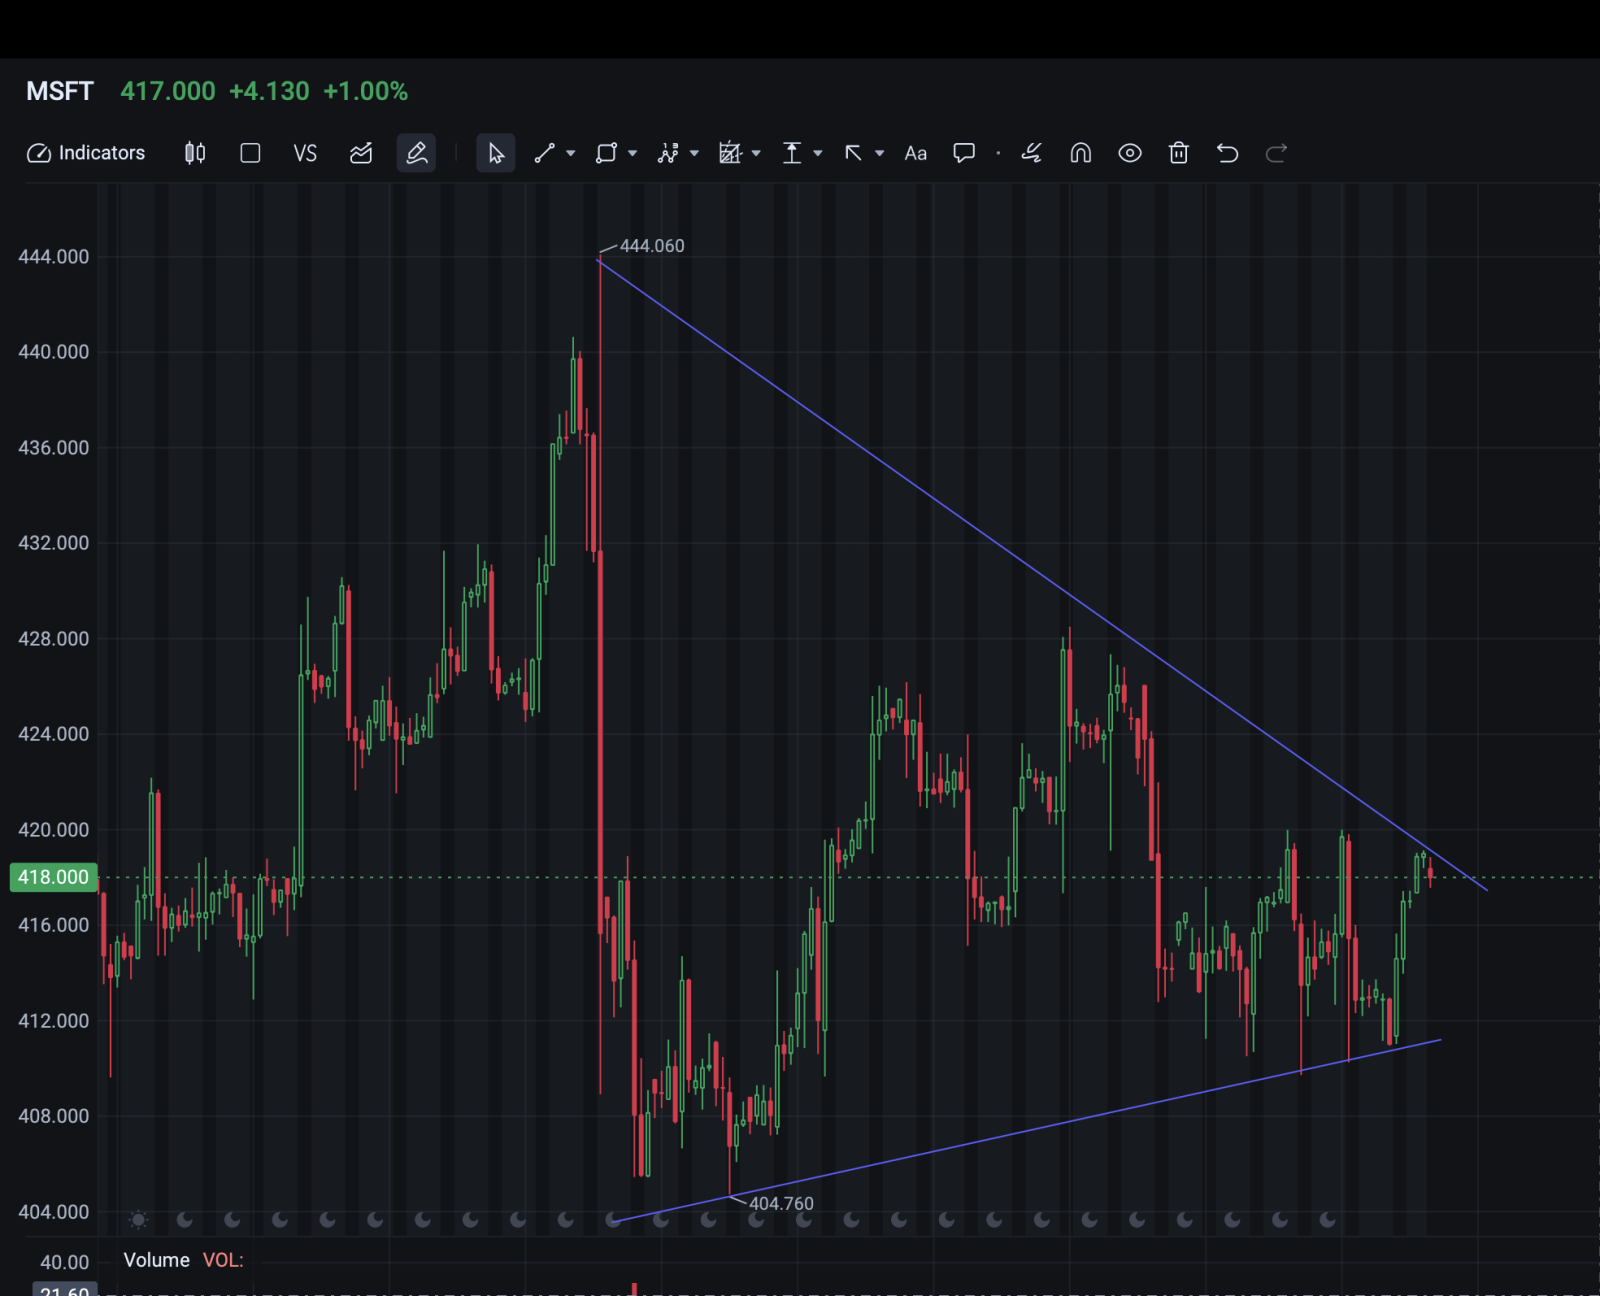Toggle the drawing tools pencil button
The width and height of the screenshot is (1600, 1296).
coord(416,153)
